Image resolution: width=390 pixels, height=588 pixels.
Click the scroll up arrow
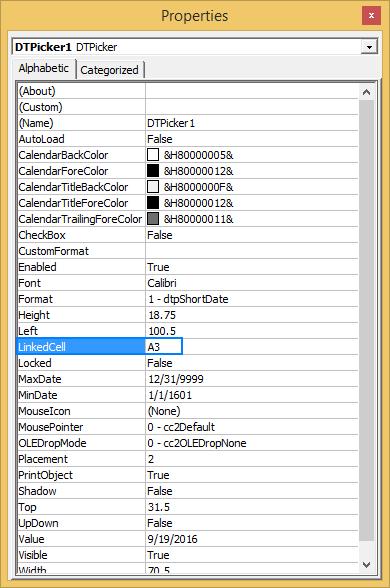(x=366, y=92)
